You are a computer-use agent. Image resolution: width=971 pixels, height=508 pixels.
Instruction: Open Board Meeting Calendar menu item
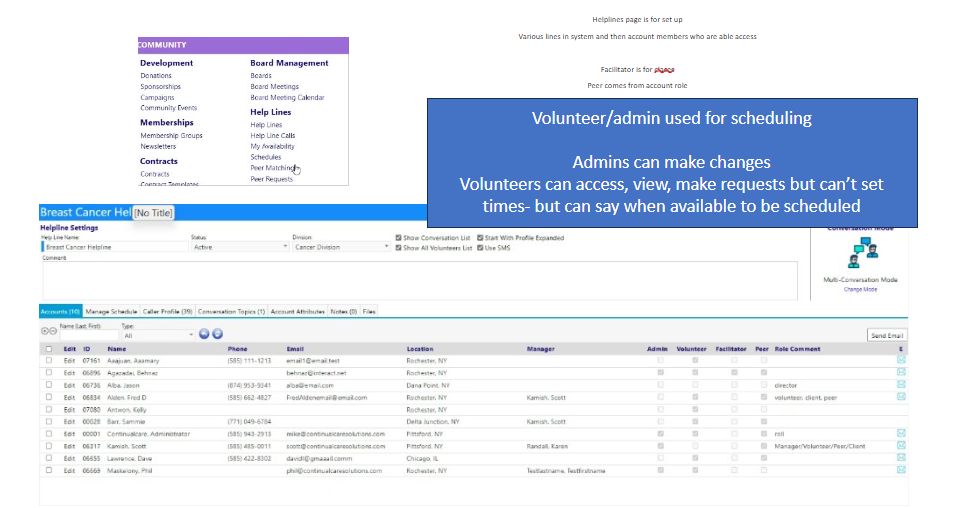(287, 97)
